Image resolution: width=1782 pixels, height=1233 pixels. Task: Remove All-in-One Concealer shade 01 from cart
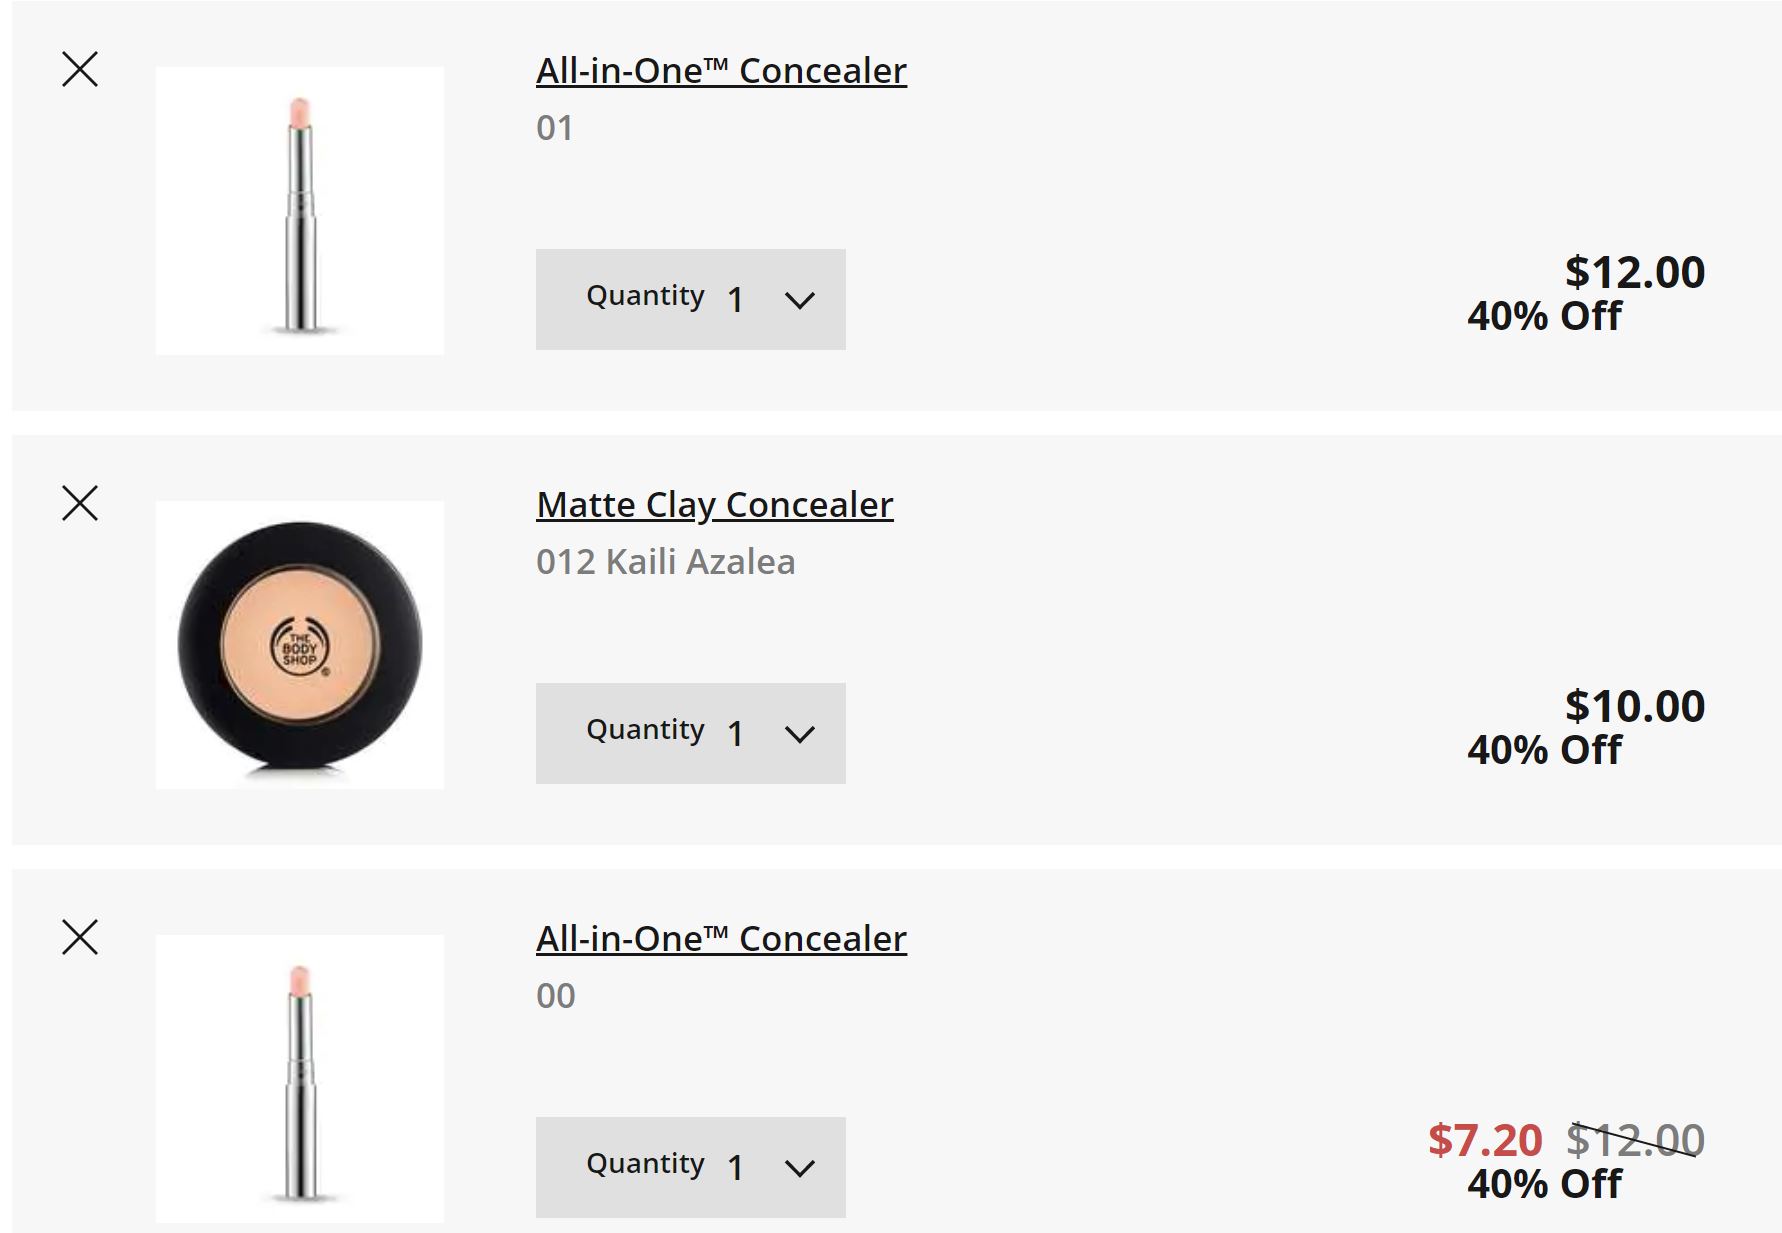click(x=80, y=70)
